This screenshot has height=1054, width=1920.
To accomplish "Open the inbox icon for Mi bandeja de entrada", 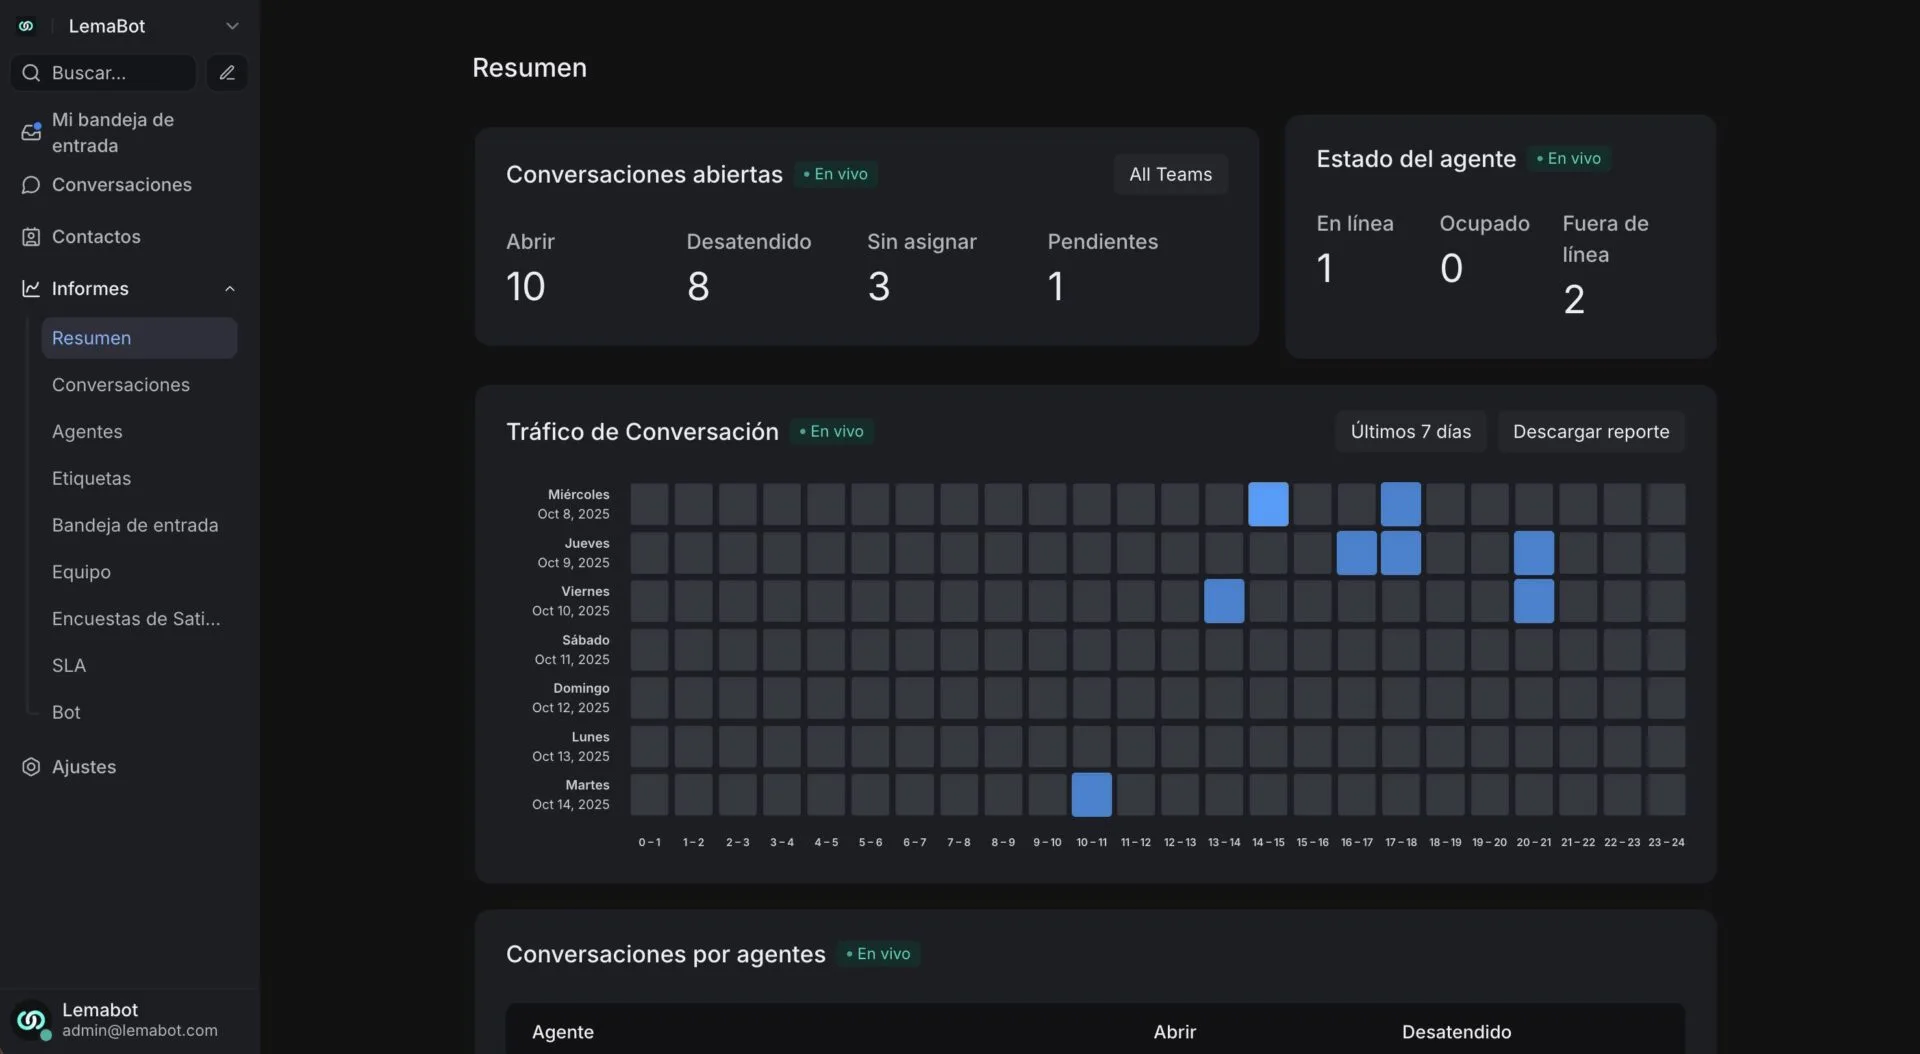I will [x=31, y=132].
